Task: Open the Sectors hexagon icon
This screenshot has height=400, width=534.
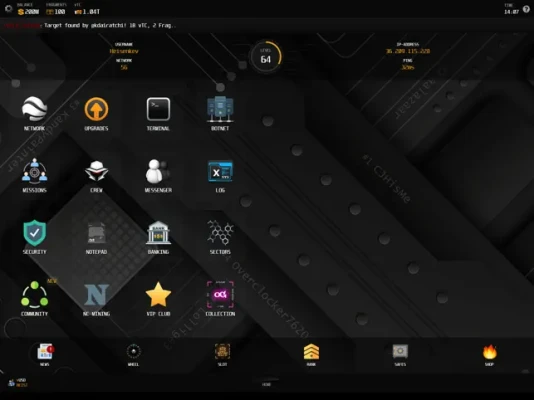Action: pos(220,233)
